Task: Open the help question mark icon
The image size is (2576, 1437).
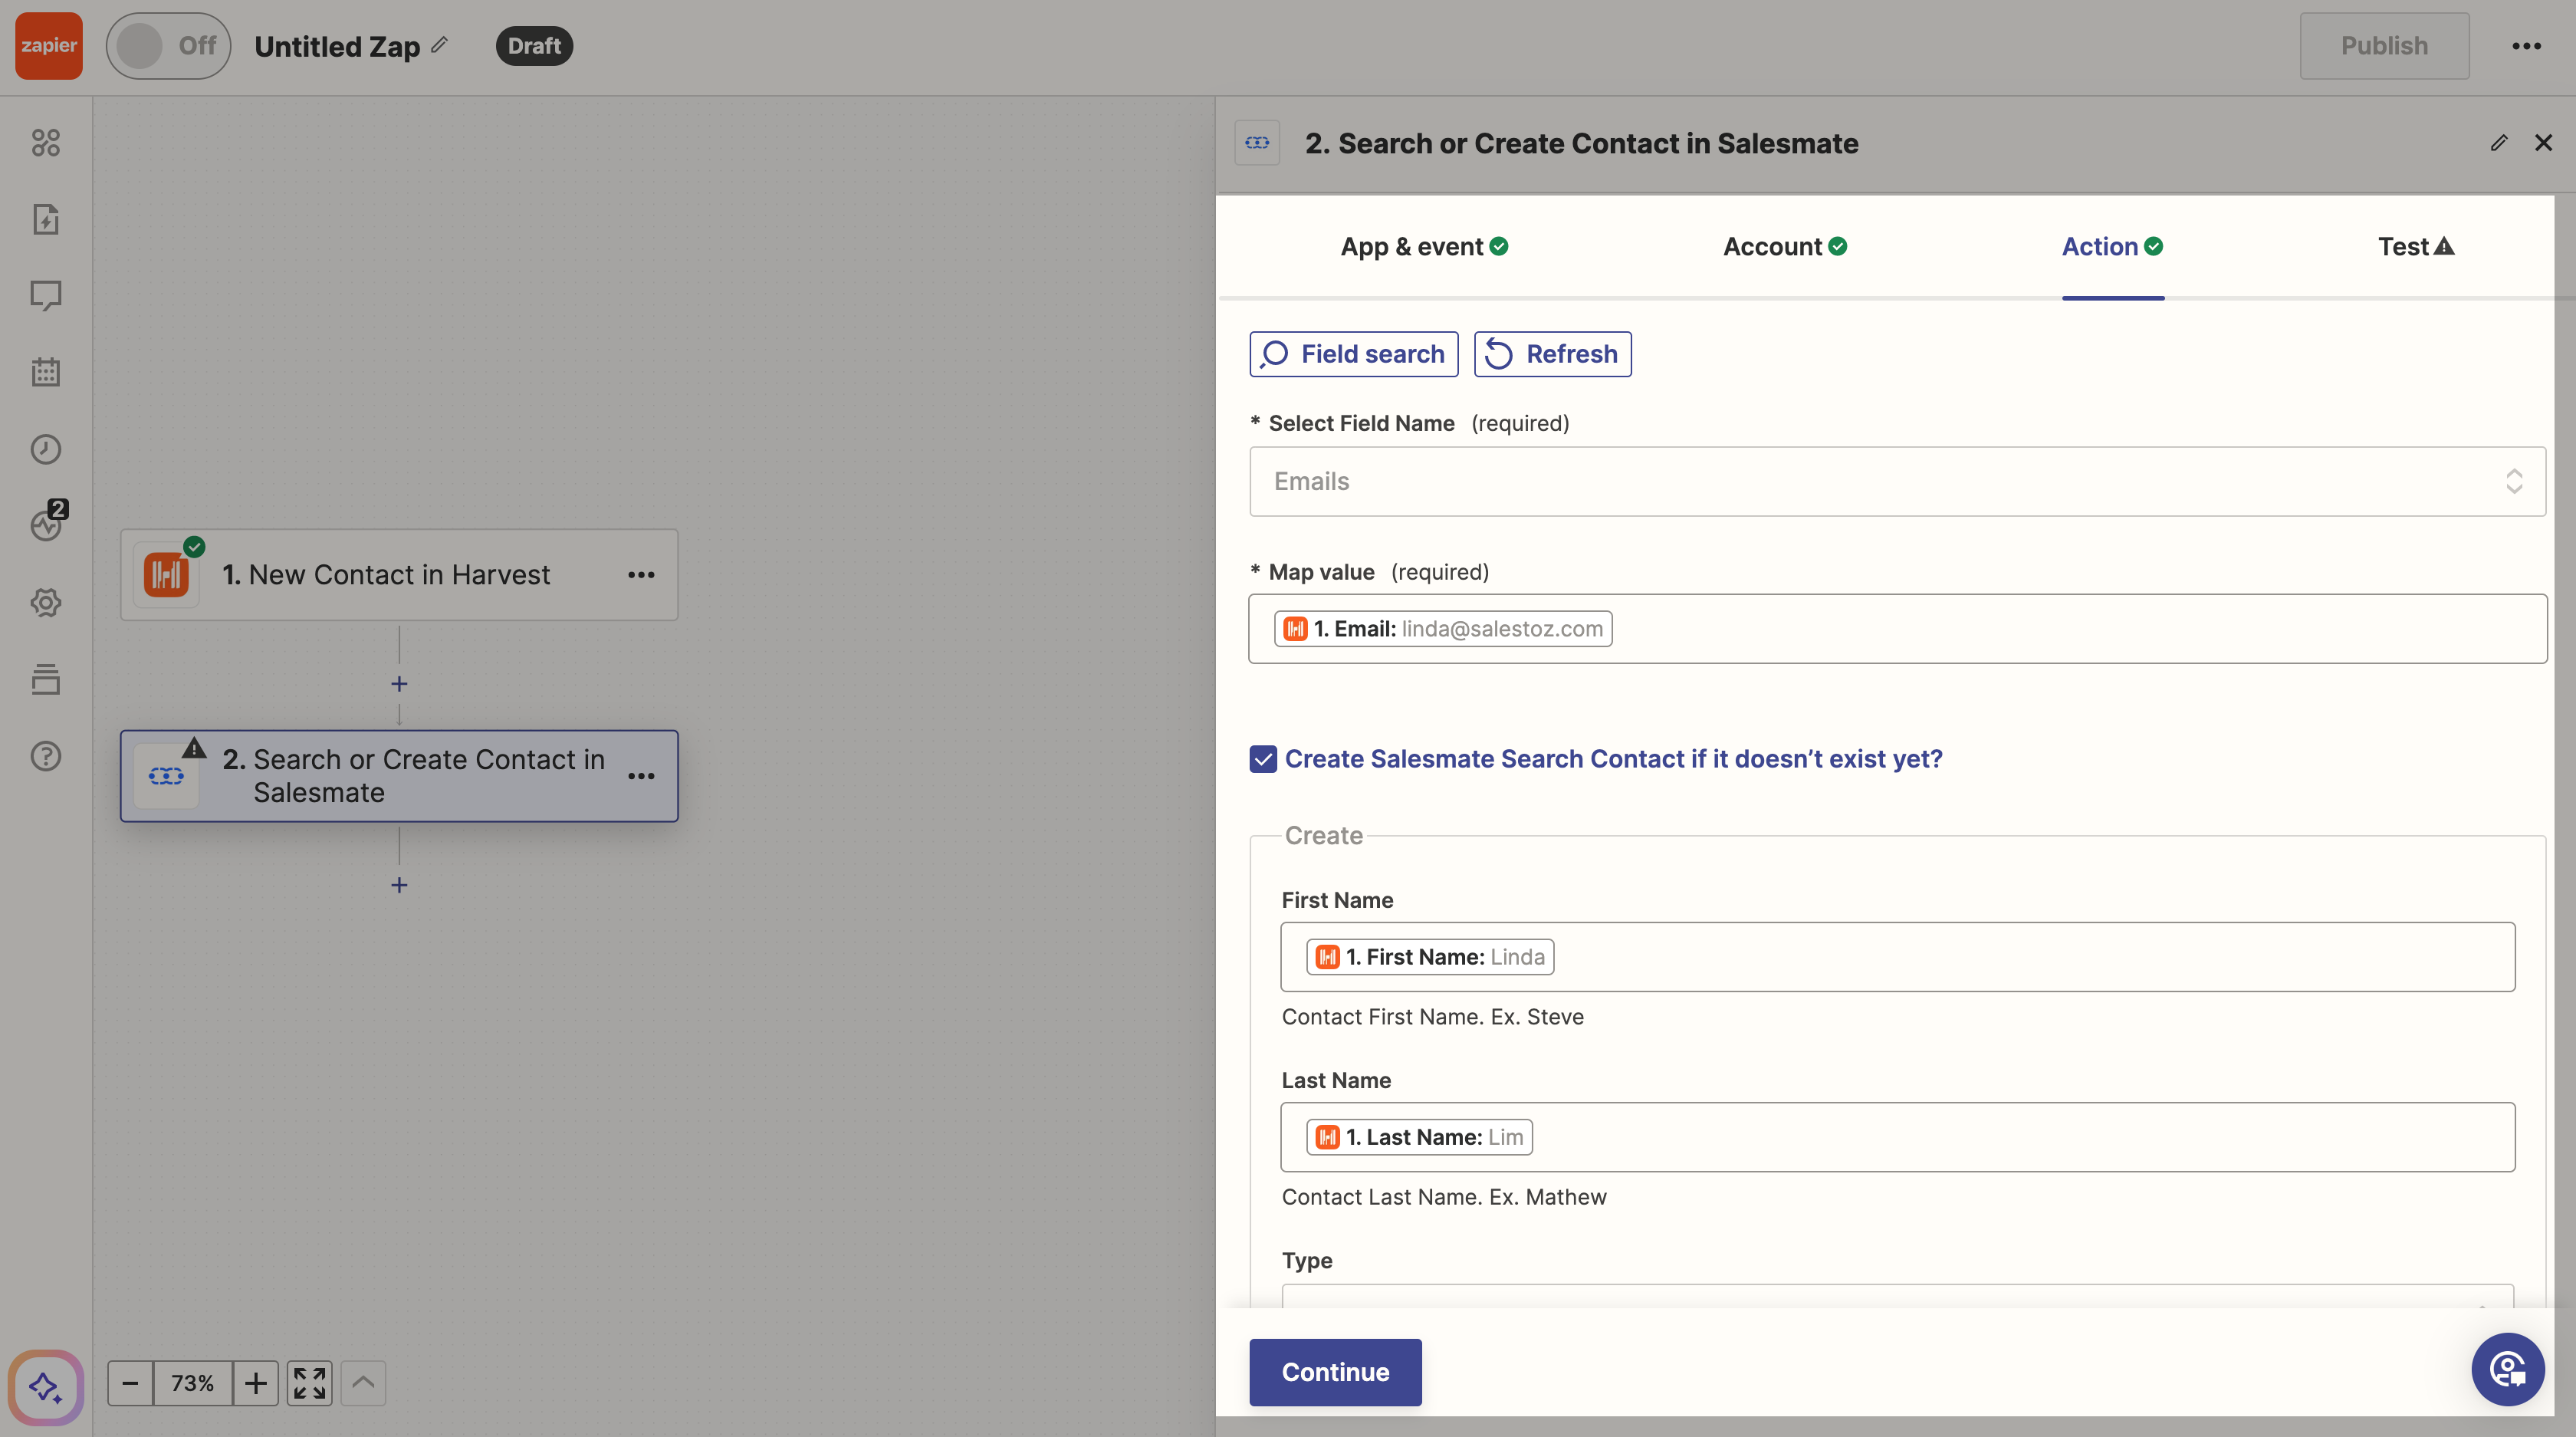Action: 46,756
